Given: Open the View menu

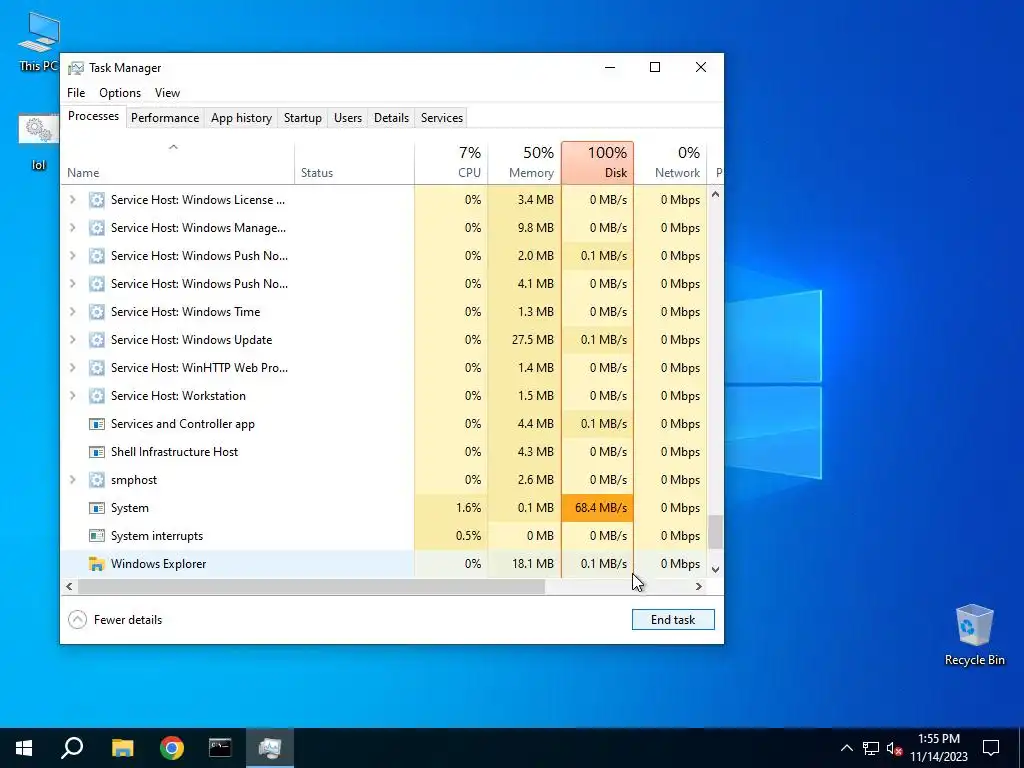Looking at the screenshot, I should coord(167,93).
